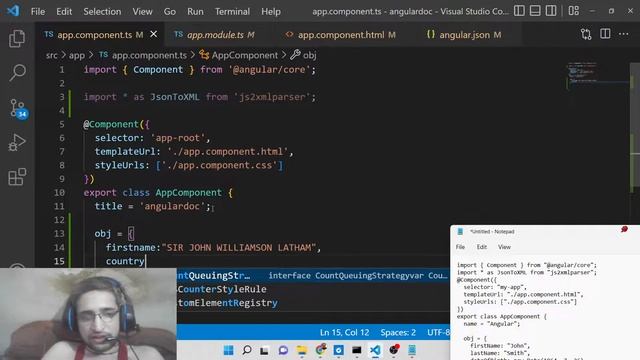Open the Explorer view in activity bar
640x360 pixels.
[17, 38]
